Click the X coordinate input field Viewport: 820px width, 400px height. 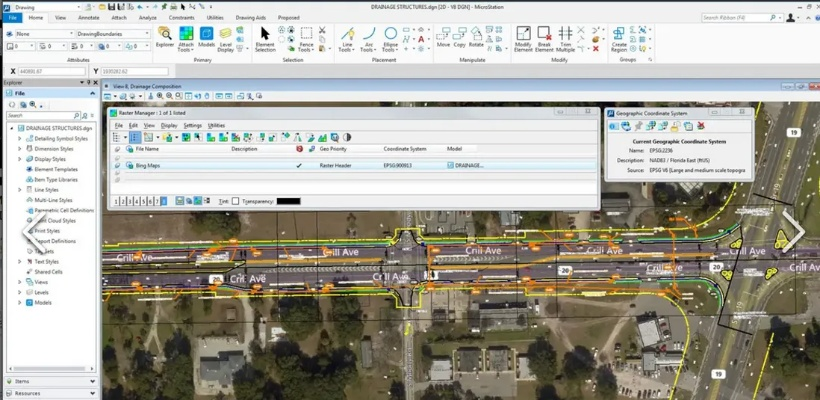(x=52, y=71)
